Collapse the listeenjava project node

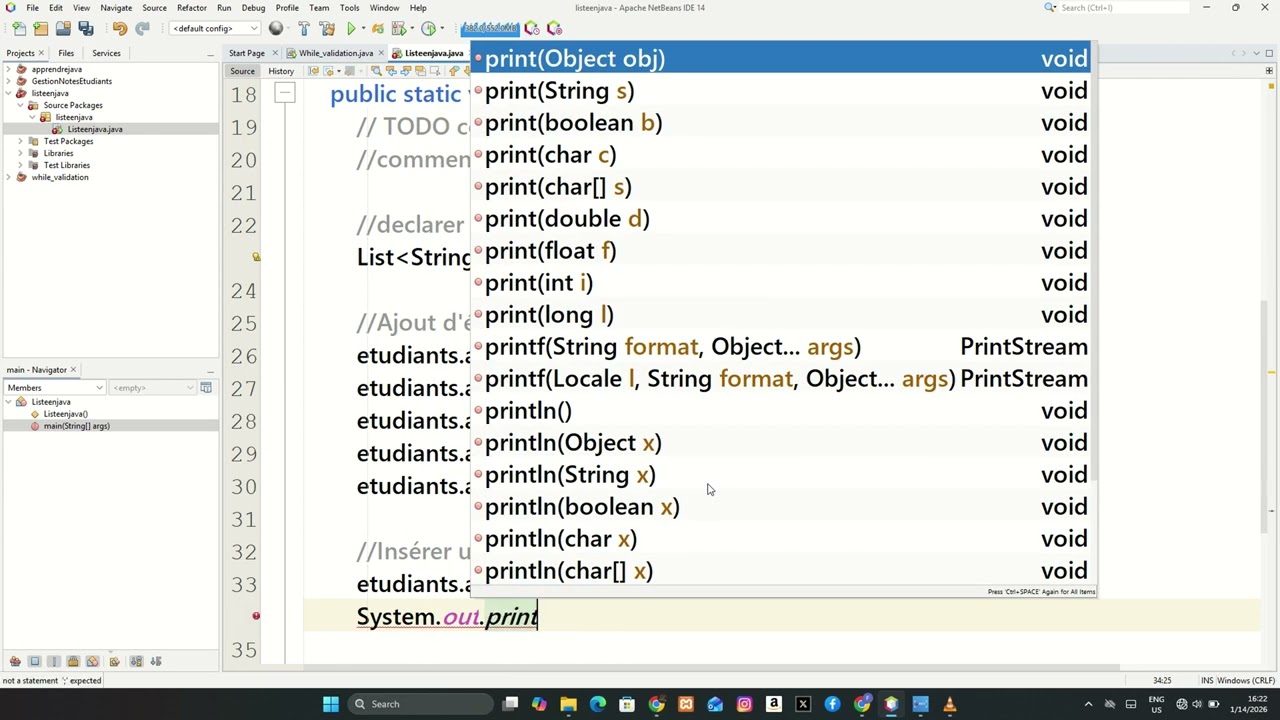8,93
